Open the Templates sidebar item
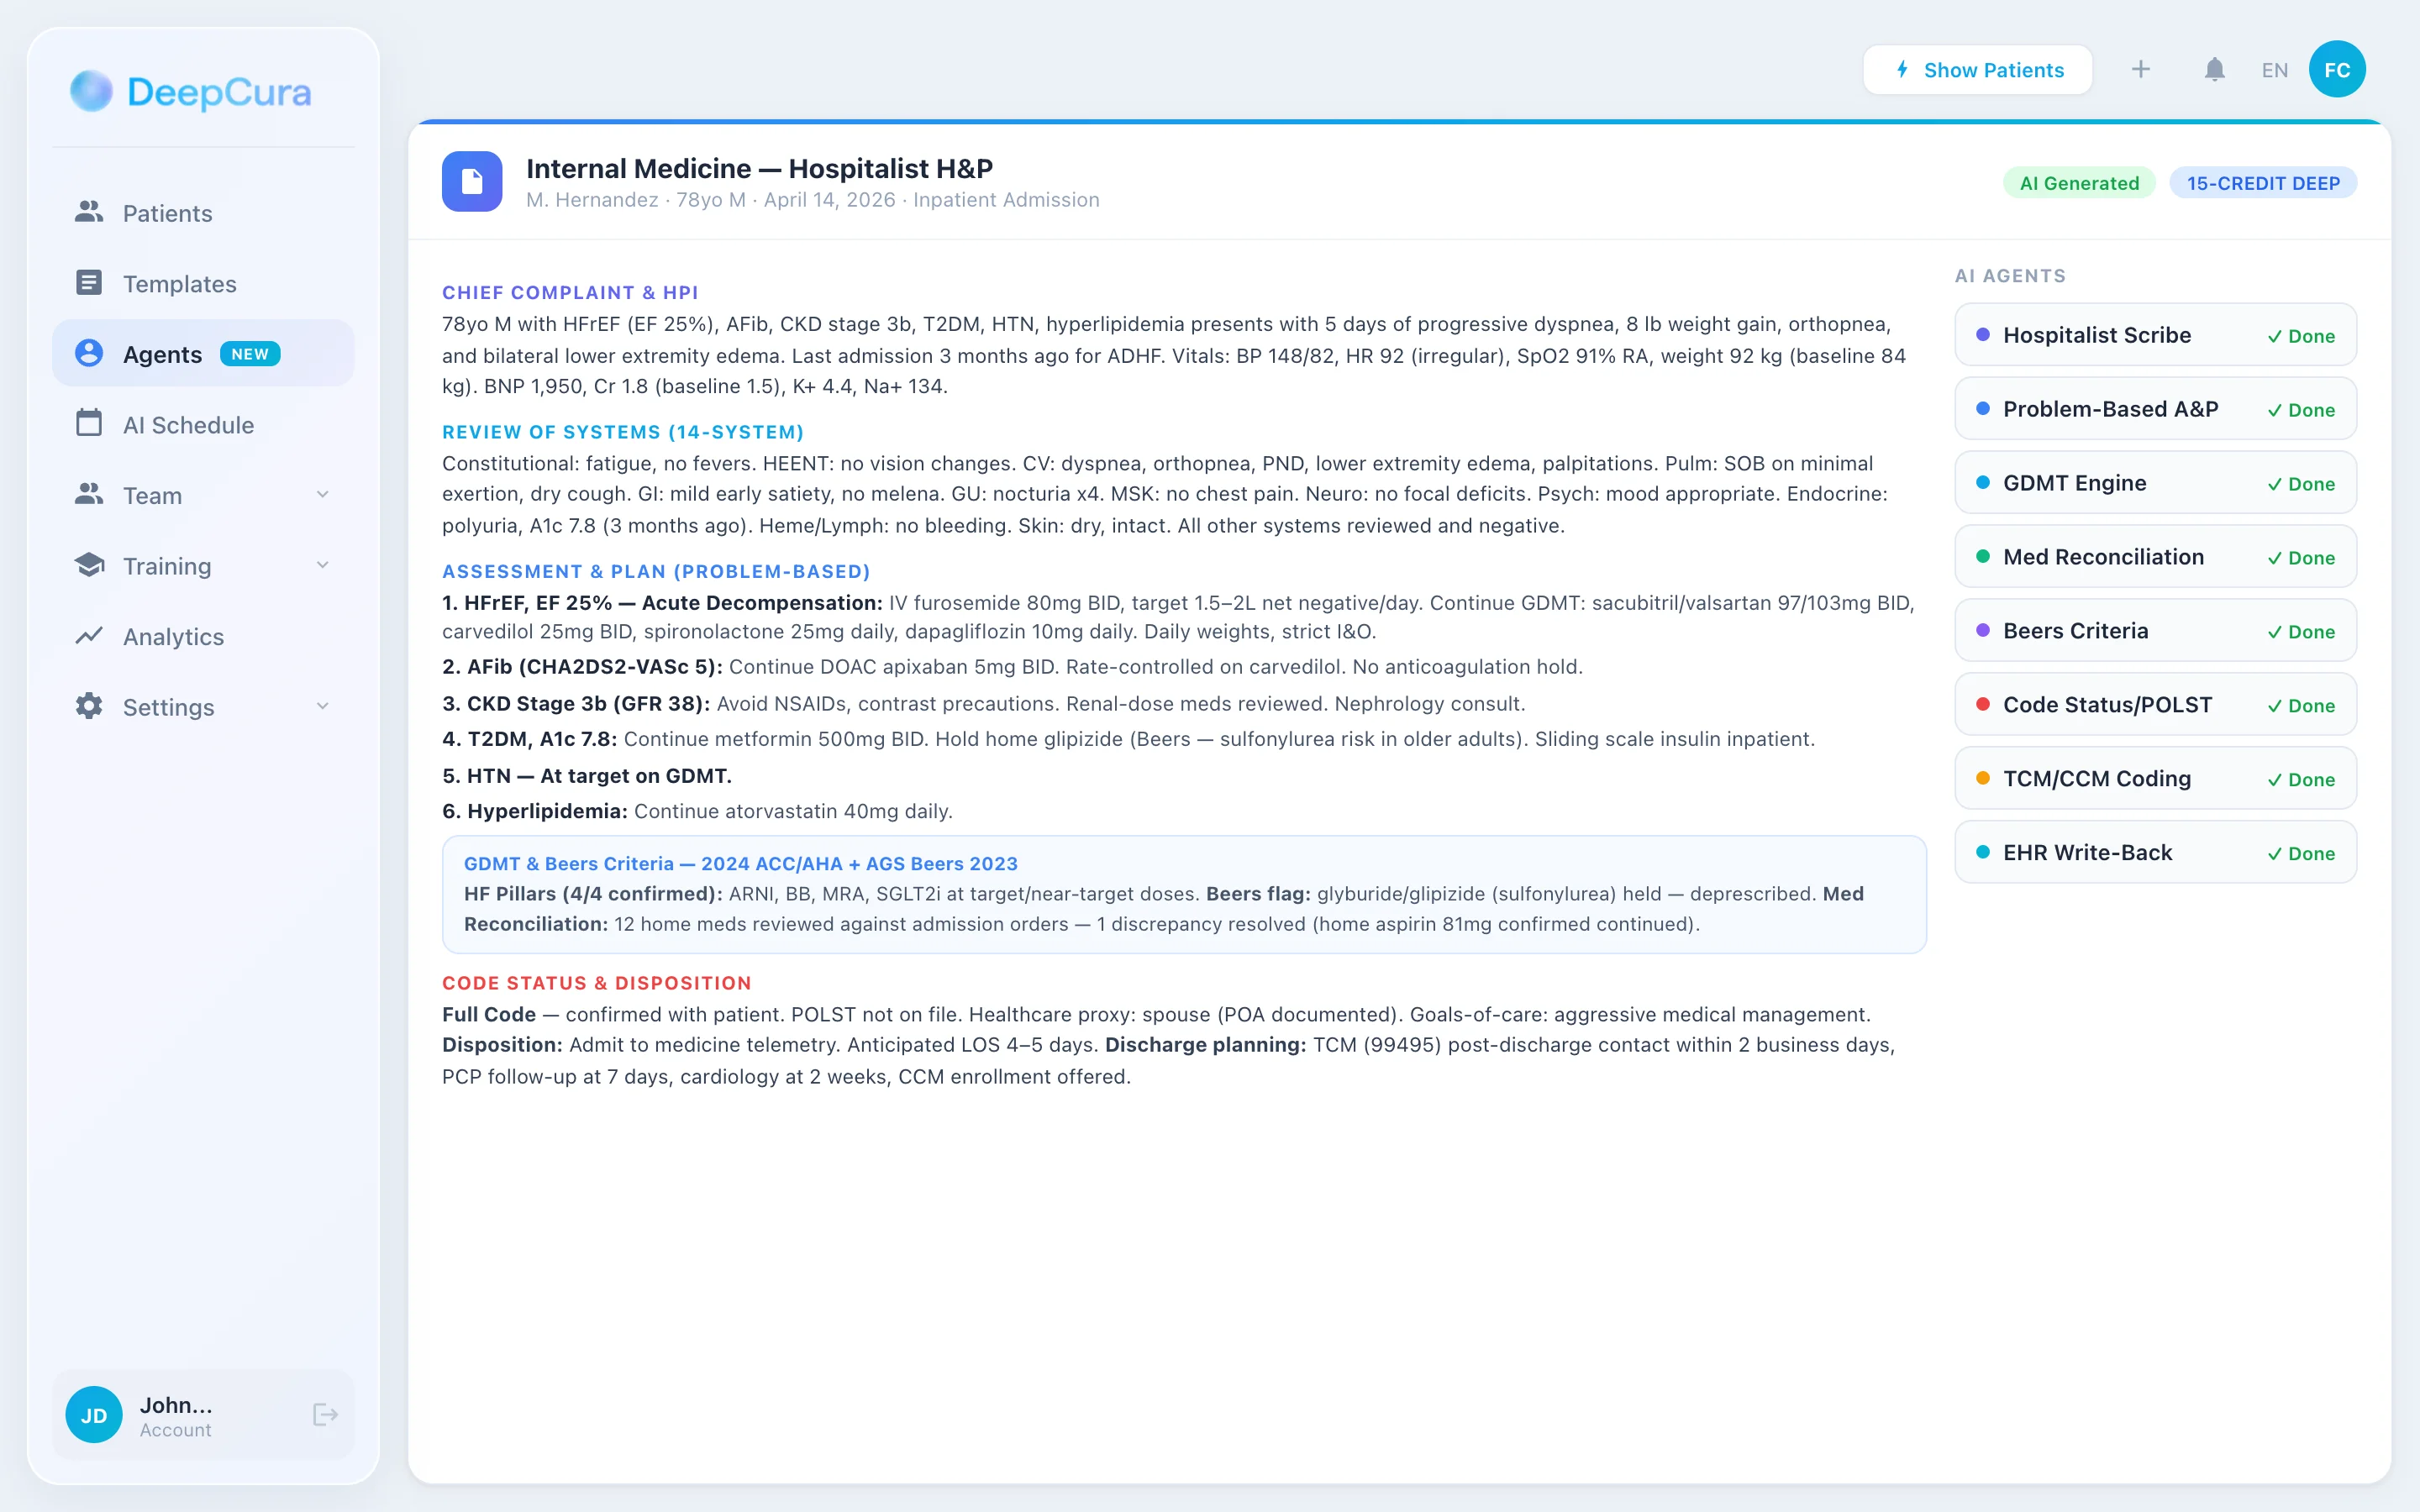 pyautogui.click(x=179, y=284)
